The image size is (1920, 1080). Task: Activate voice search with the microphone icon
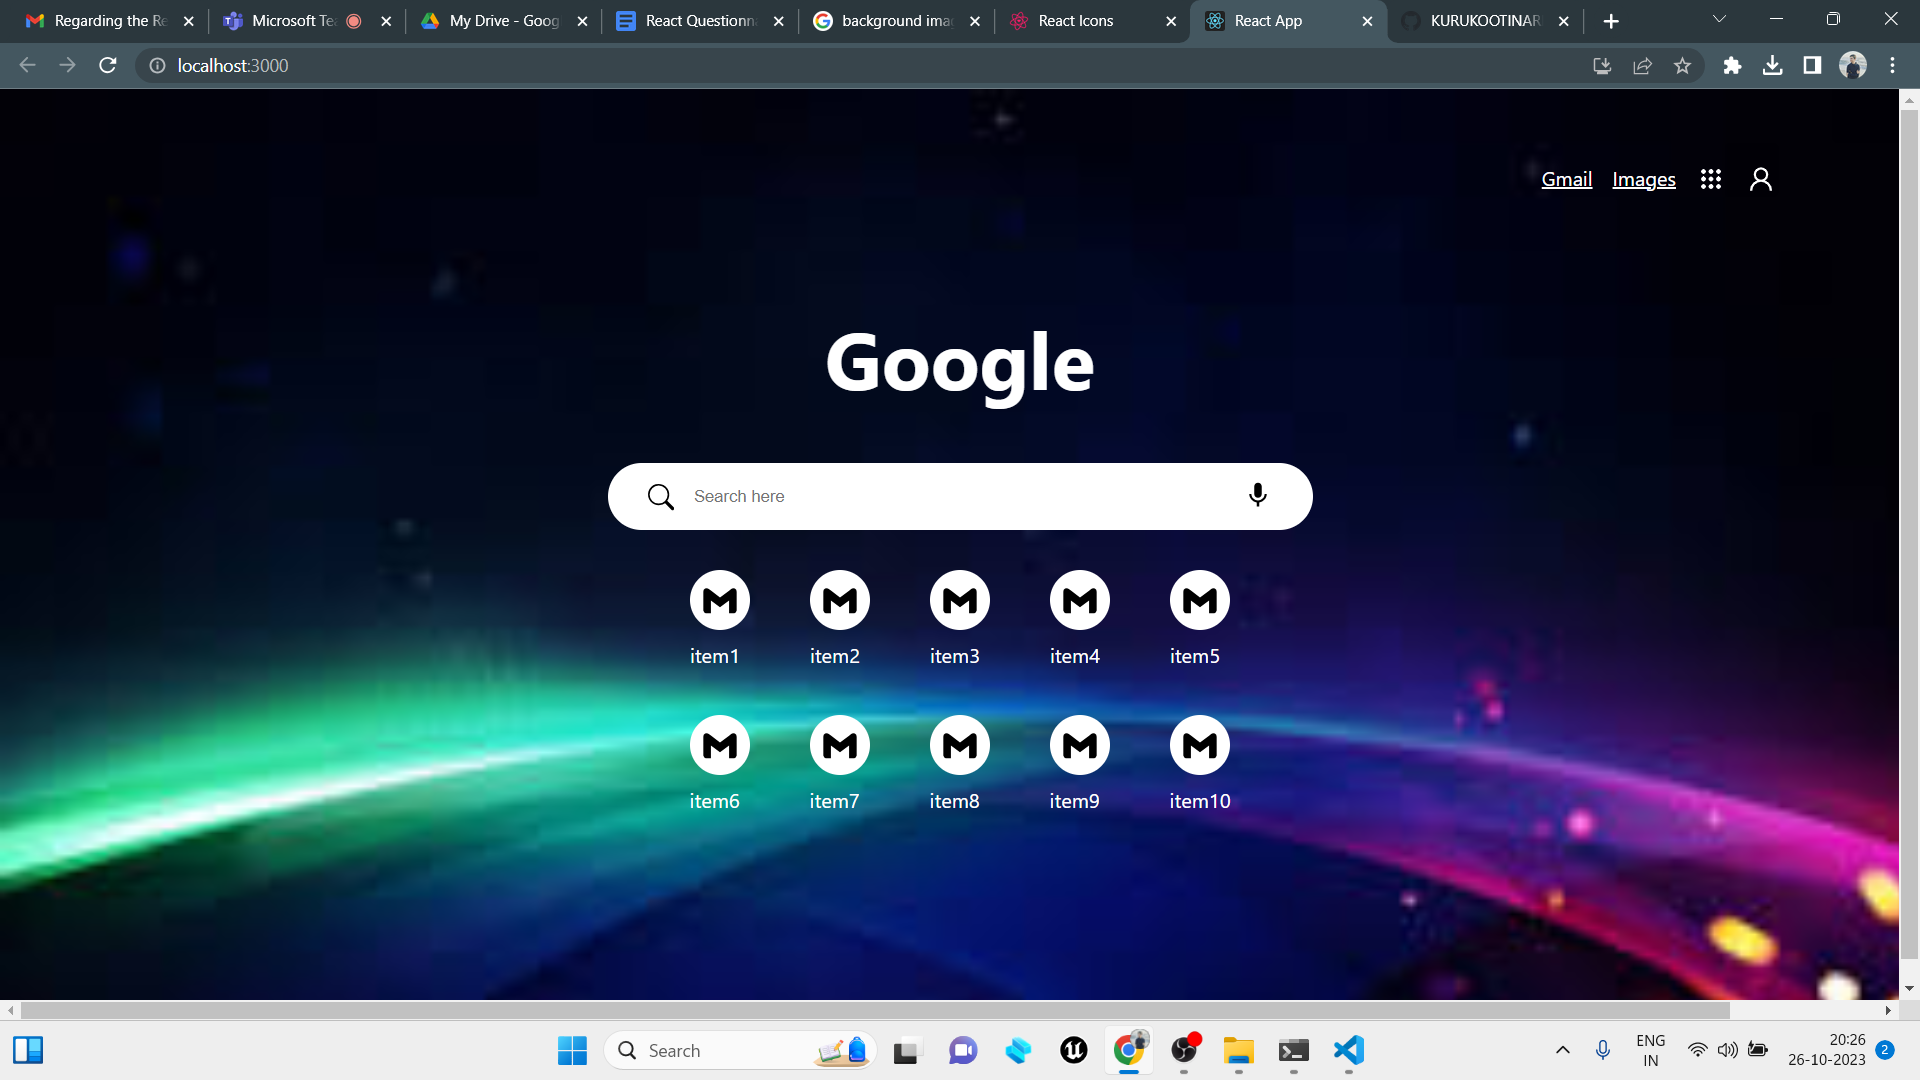click(1257, 495)
